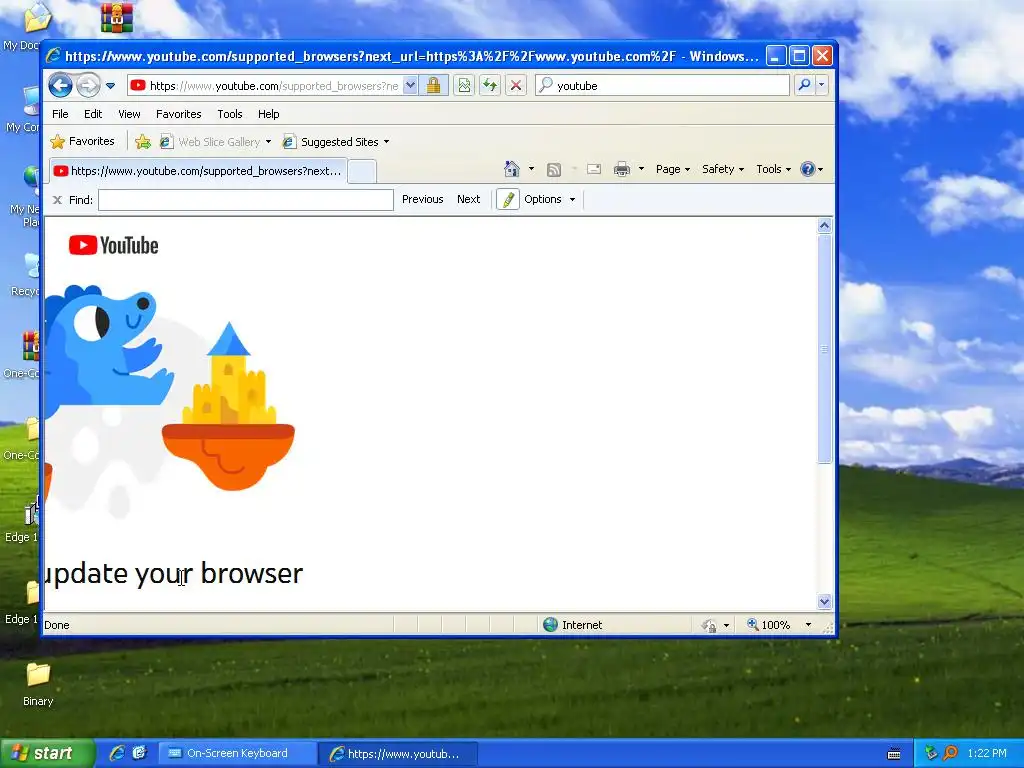This screenshot has width=1024, height=768.
Task: Click the vertical scrollbar thumb
Action: (824, 349)
